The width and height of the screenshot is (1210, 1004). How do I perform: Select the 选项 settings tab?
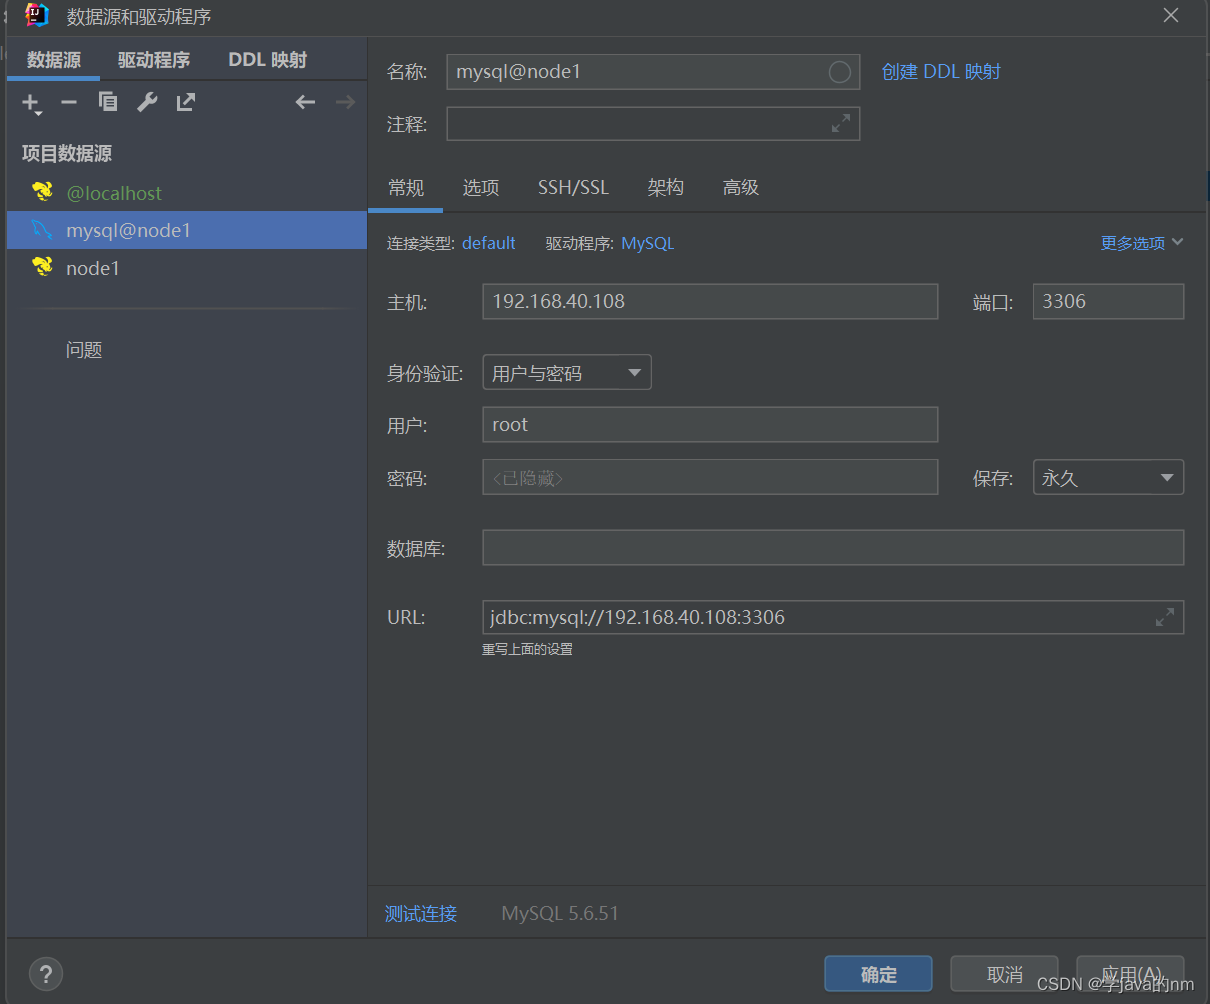click(481, 188)
